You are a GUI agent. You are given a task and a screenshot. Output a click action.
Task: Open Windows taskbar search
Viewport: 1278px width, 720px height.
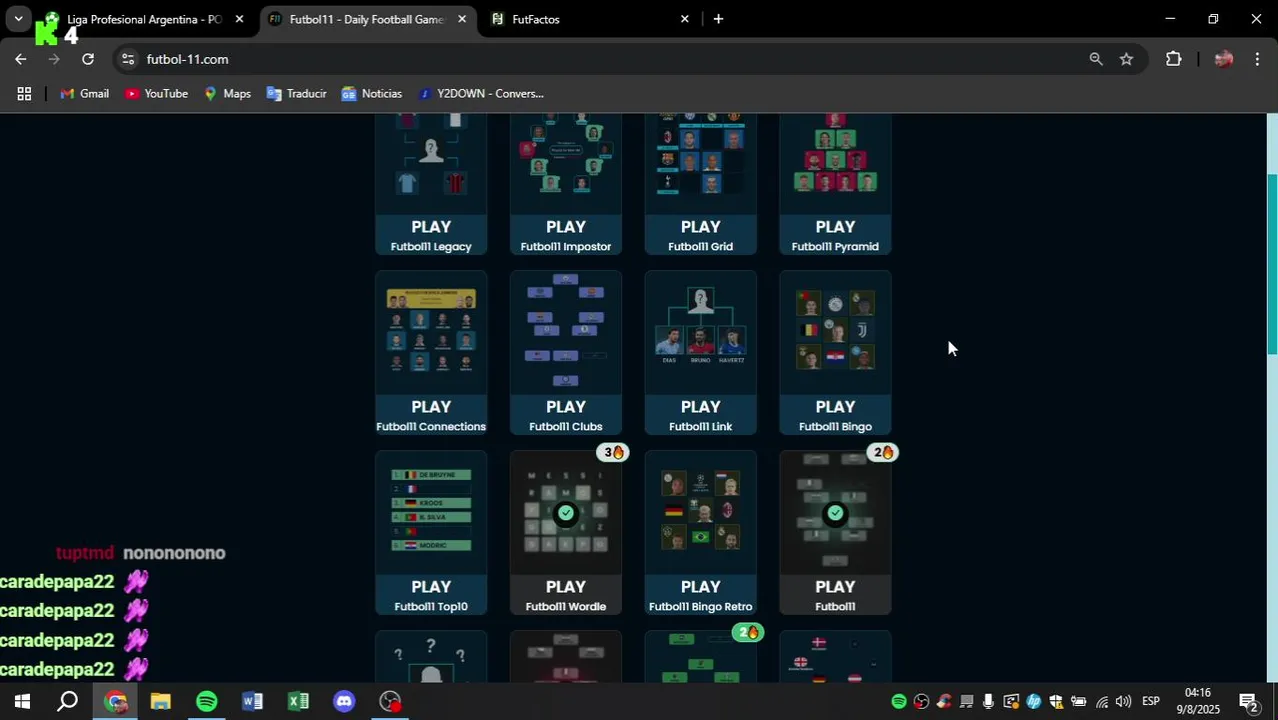pos(68,701)
